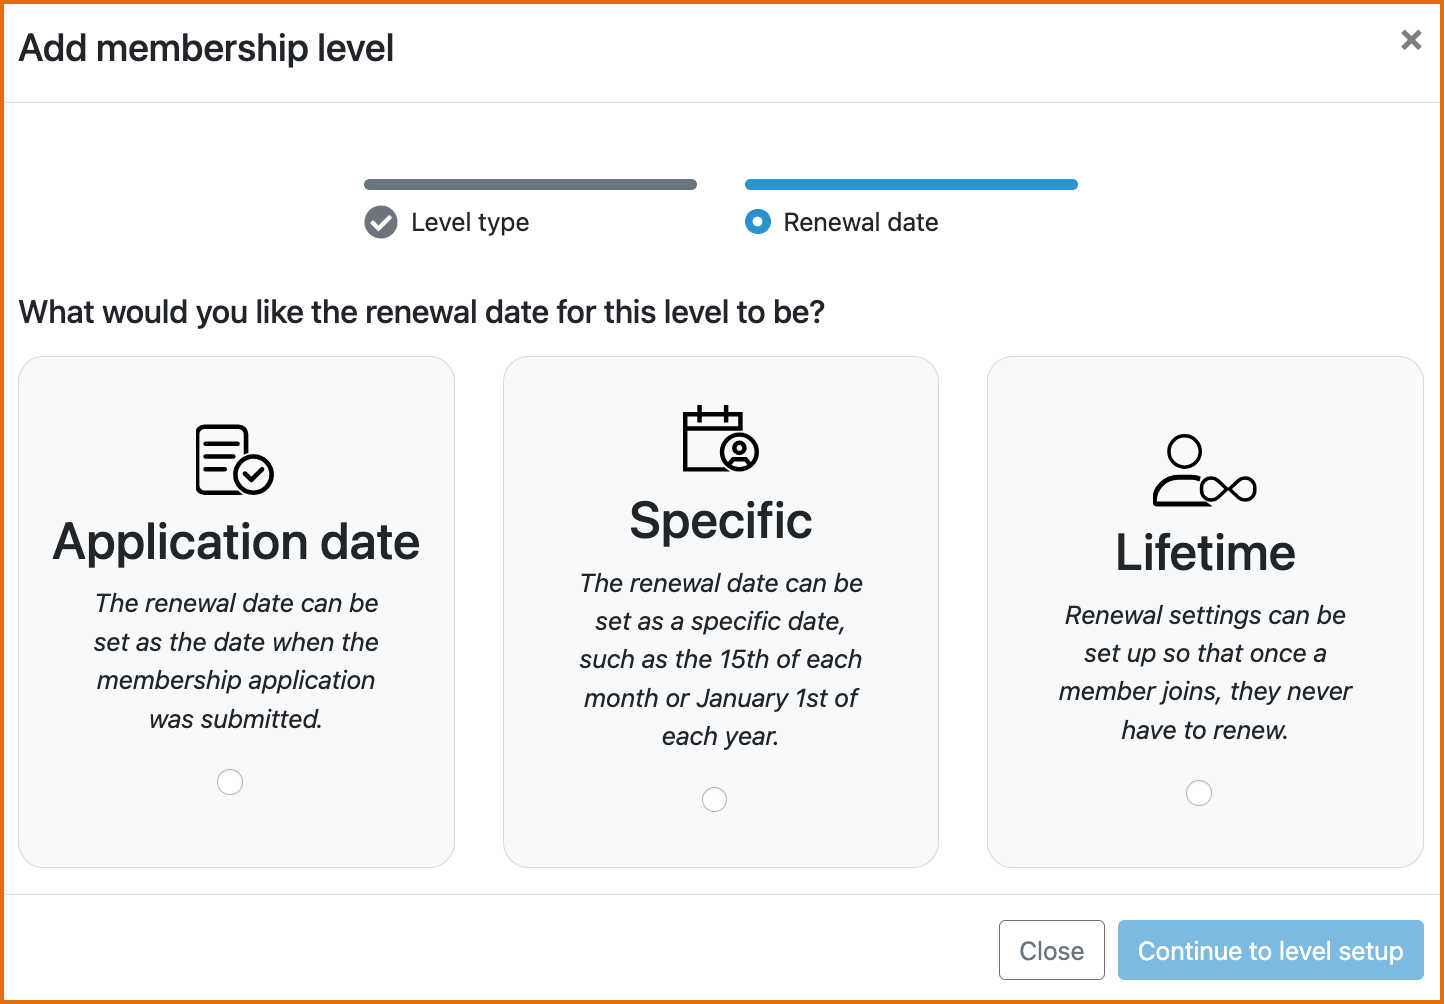Click the gray Level type progress bar

click(x=530, y=184)
